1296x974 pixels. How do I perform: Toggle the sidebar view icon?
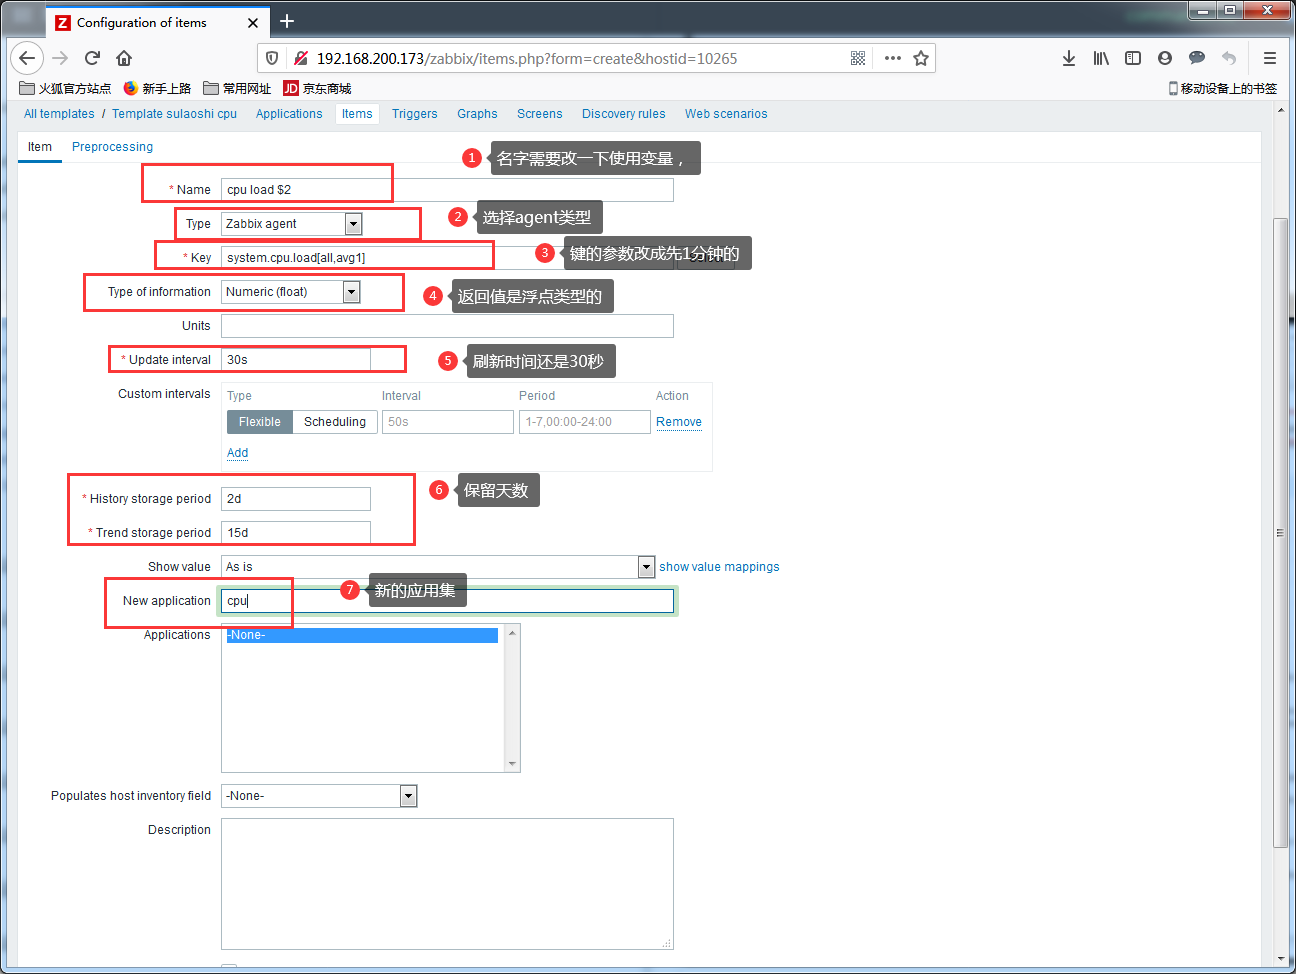tap(1133, 58)
